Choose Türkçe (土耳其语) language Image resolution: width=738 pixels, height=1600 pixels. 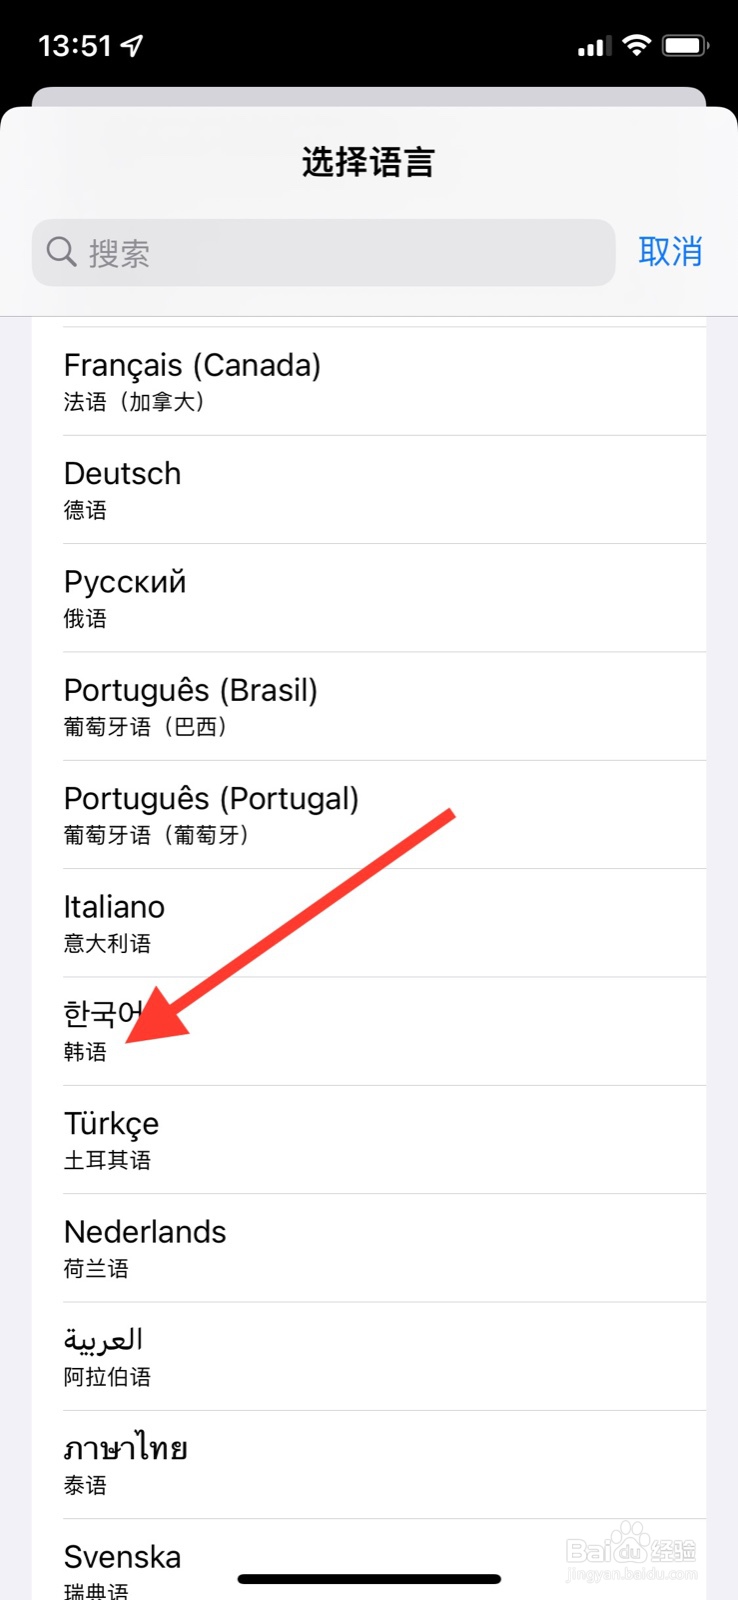[x=369, y=1140]
